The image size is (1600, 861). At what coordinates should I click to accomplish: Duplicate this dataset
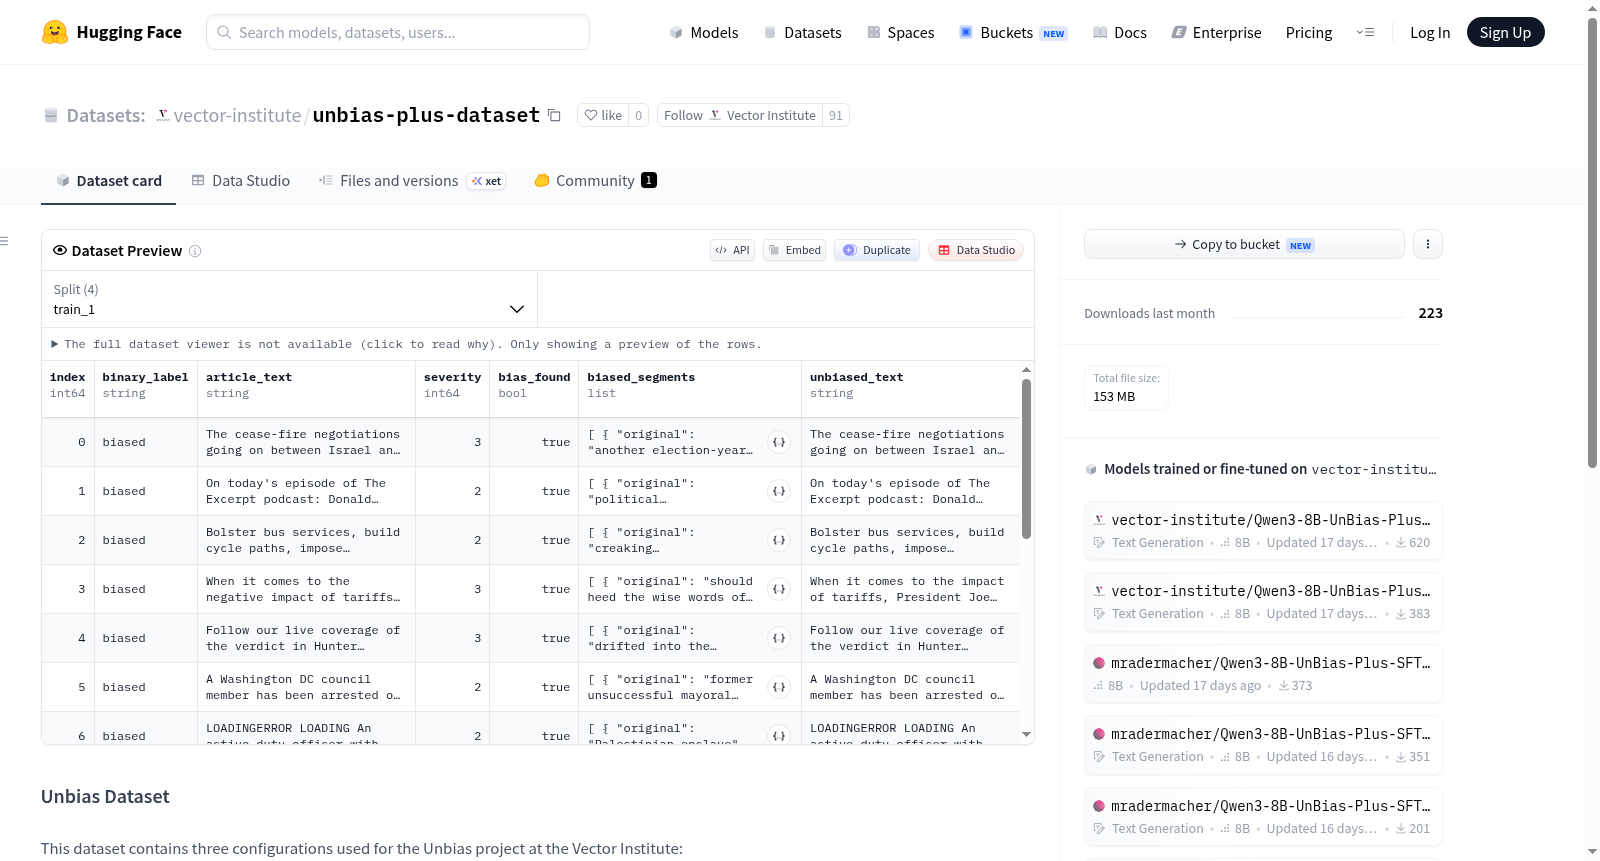[x=877, y=250]
